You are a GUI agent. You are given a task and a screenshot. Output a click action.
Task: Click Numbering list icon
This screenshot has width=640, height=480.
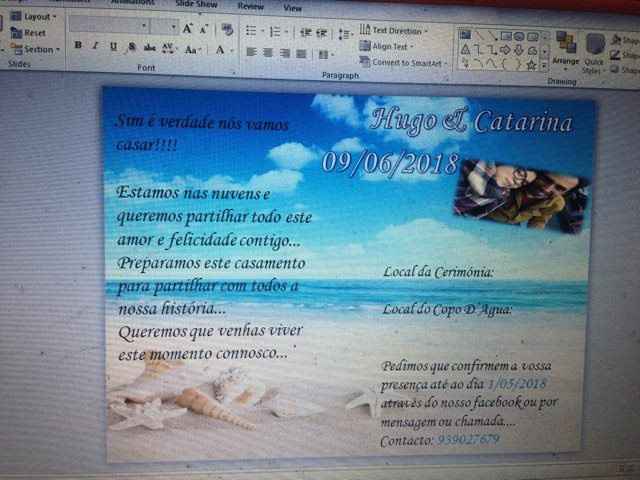[x=276, y=32]
